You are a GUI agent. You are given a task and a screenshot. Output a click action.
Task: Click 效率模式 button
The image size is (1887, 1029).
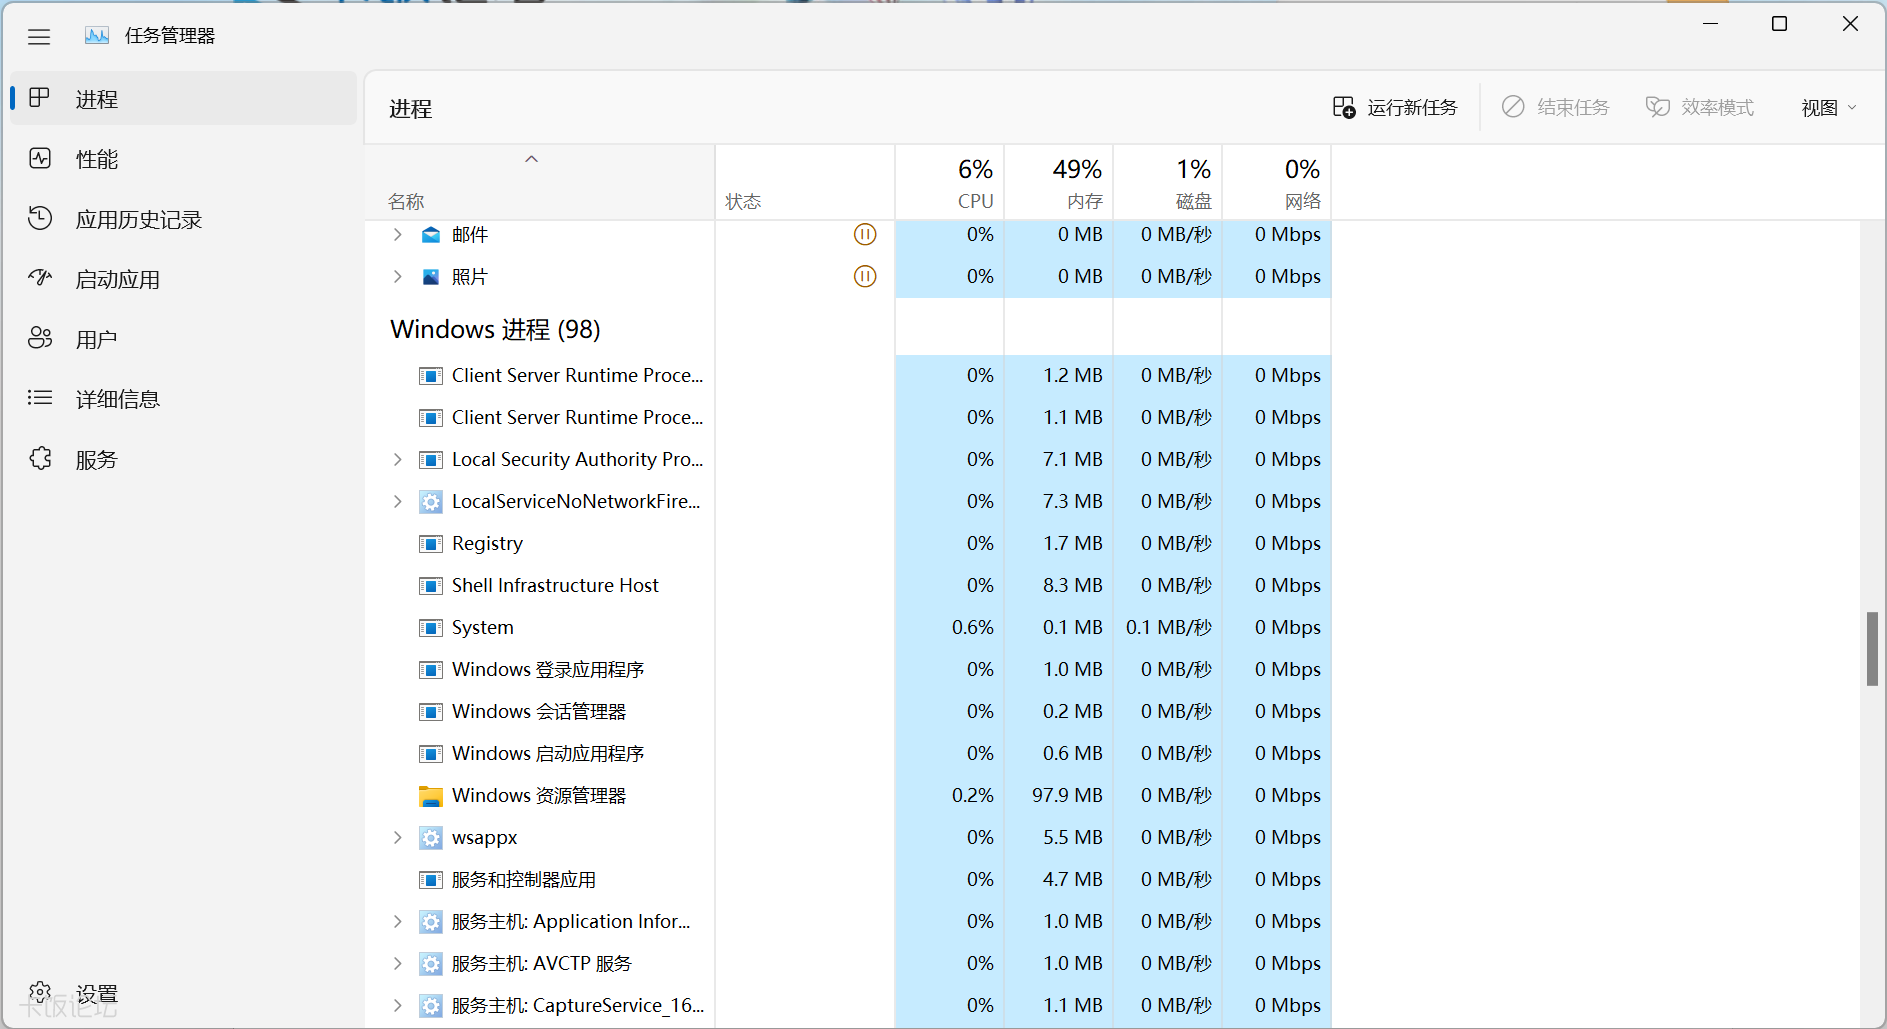(x=1700, y=107)
